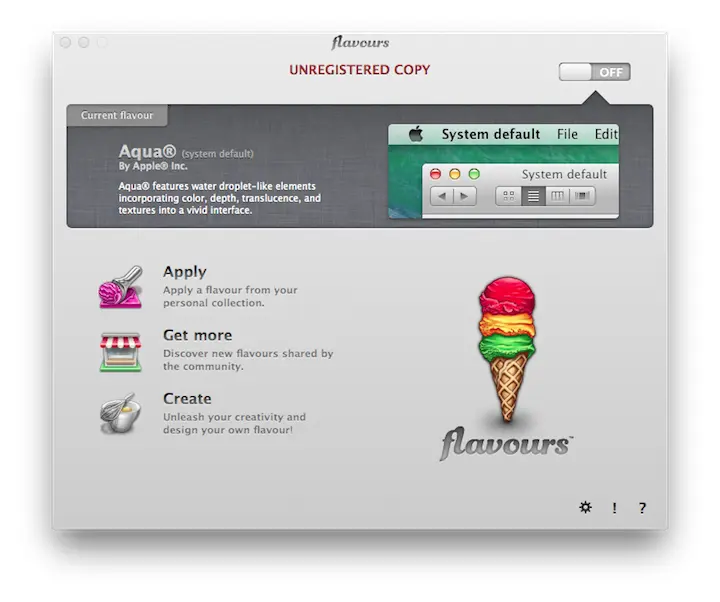Select the Current flavour tab
Viewport: 720px width, 602px height.
(117, 115)
